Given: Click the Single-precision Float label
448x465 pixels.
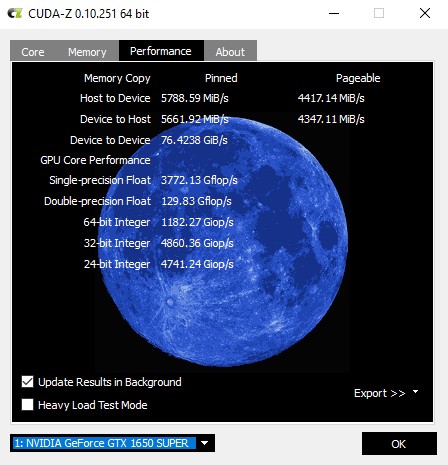Looking at the screenshot, I should click(x=100, y=180).
